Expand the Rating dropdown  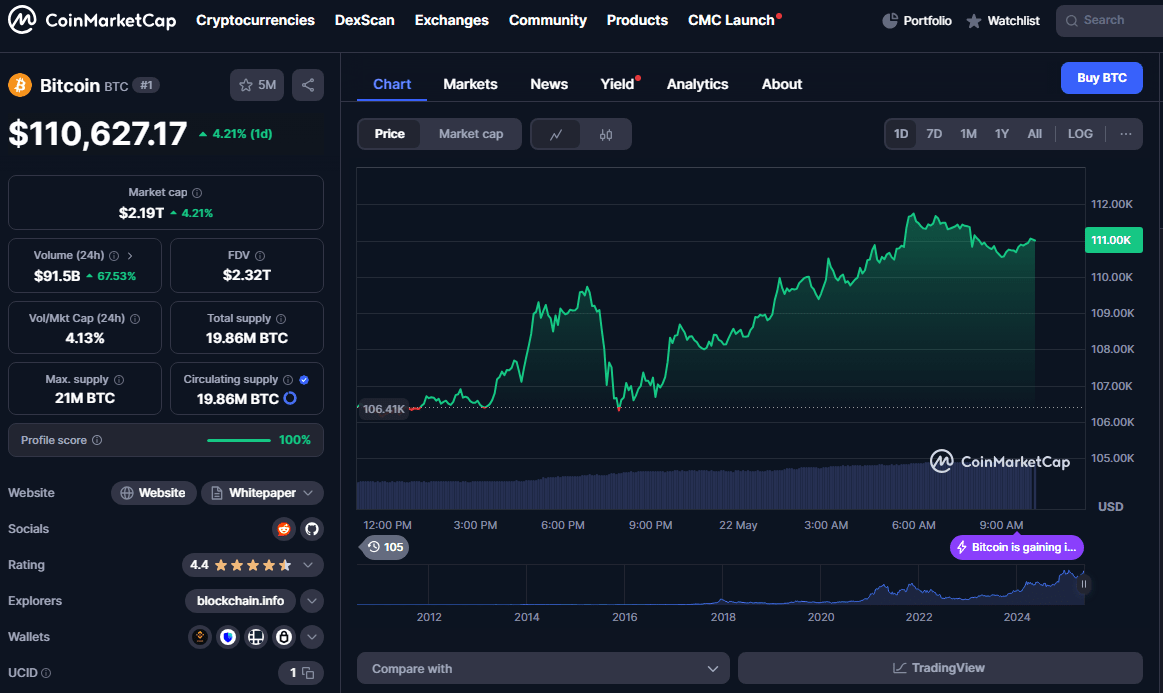point(309,565)
